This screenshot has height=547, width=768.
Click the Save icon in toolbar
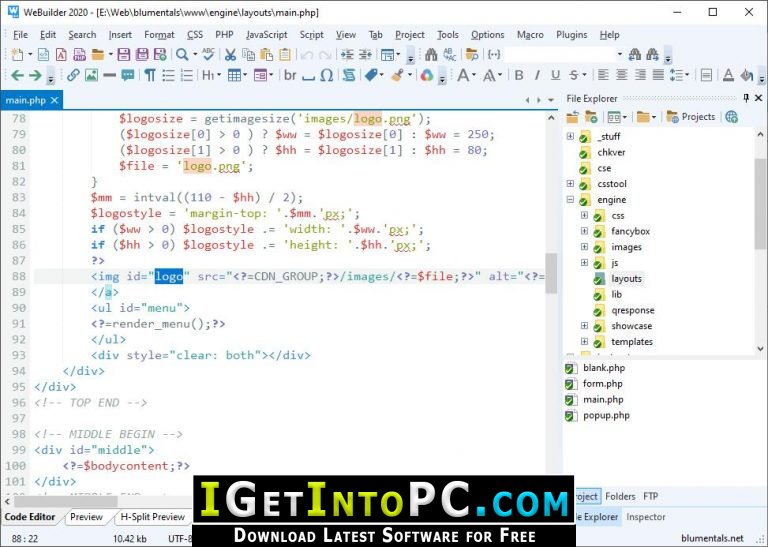[123, 54]
